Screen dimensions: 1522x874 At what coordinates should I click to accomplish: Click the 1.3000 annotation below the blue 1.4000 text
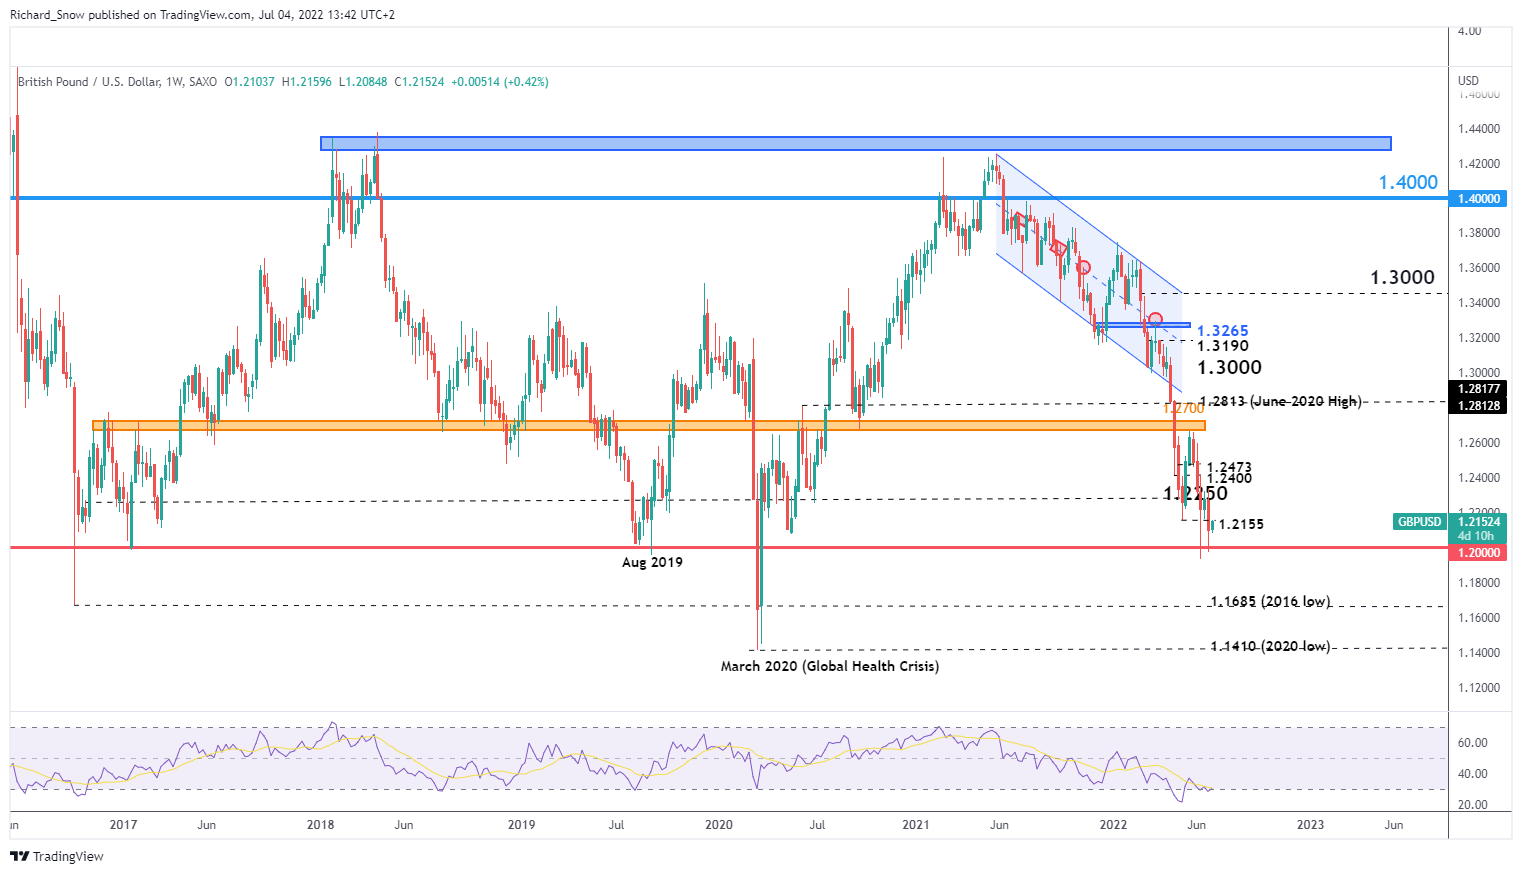pyautogui.click(x=1402, y=277)
